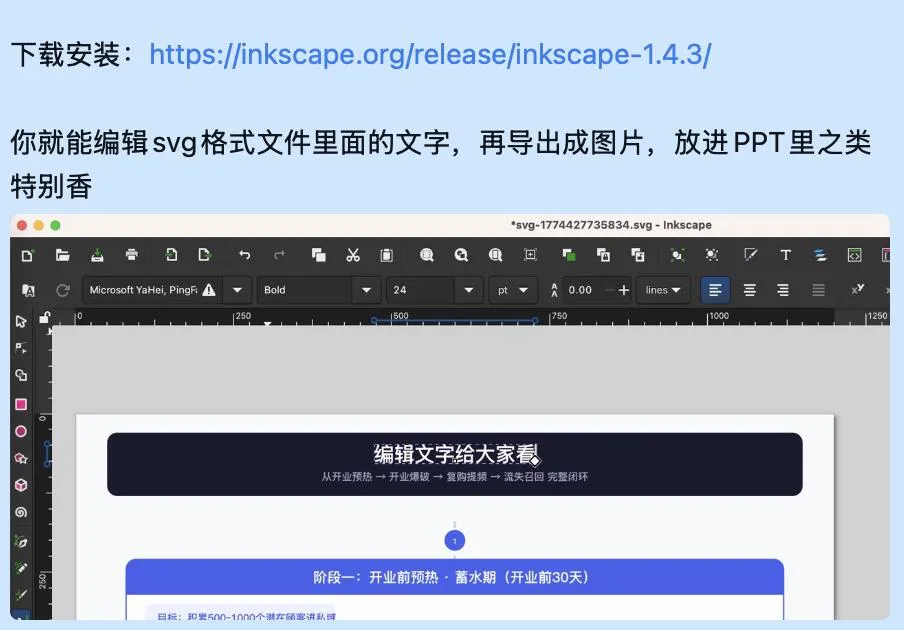Screen dimensions: 904x630
Task: Click the yellow macOS minimize window button
Action: 39,225
